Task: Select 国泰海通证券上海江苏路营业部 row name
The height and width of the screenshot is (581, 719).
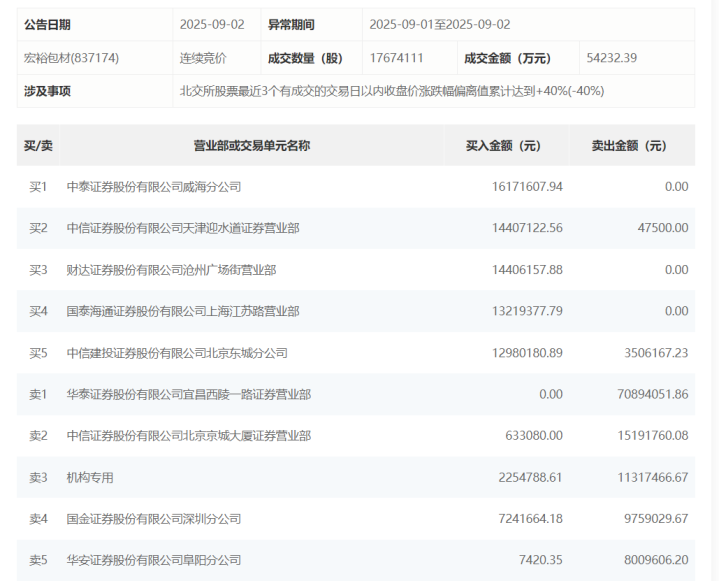Action: coord(183,311)
